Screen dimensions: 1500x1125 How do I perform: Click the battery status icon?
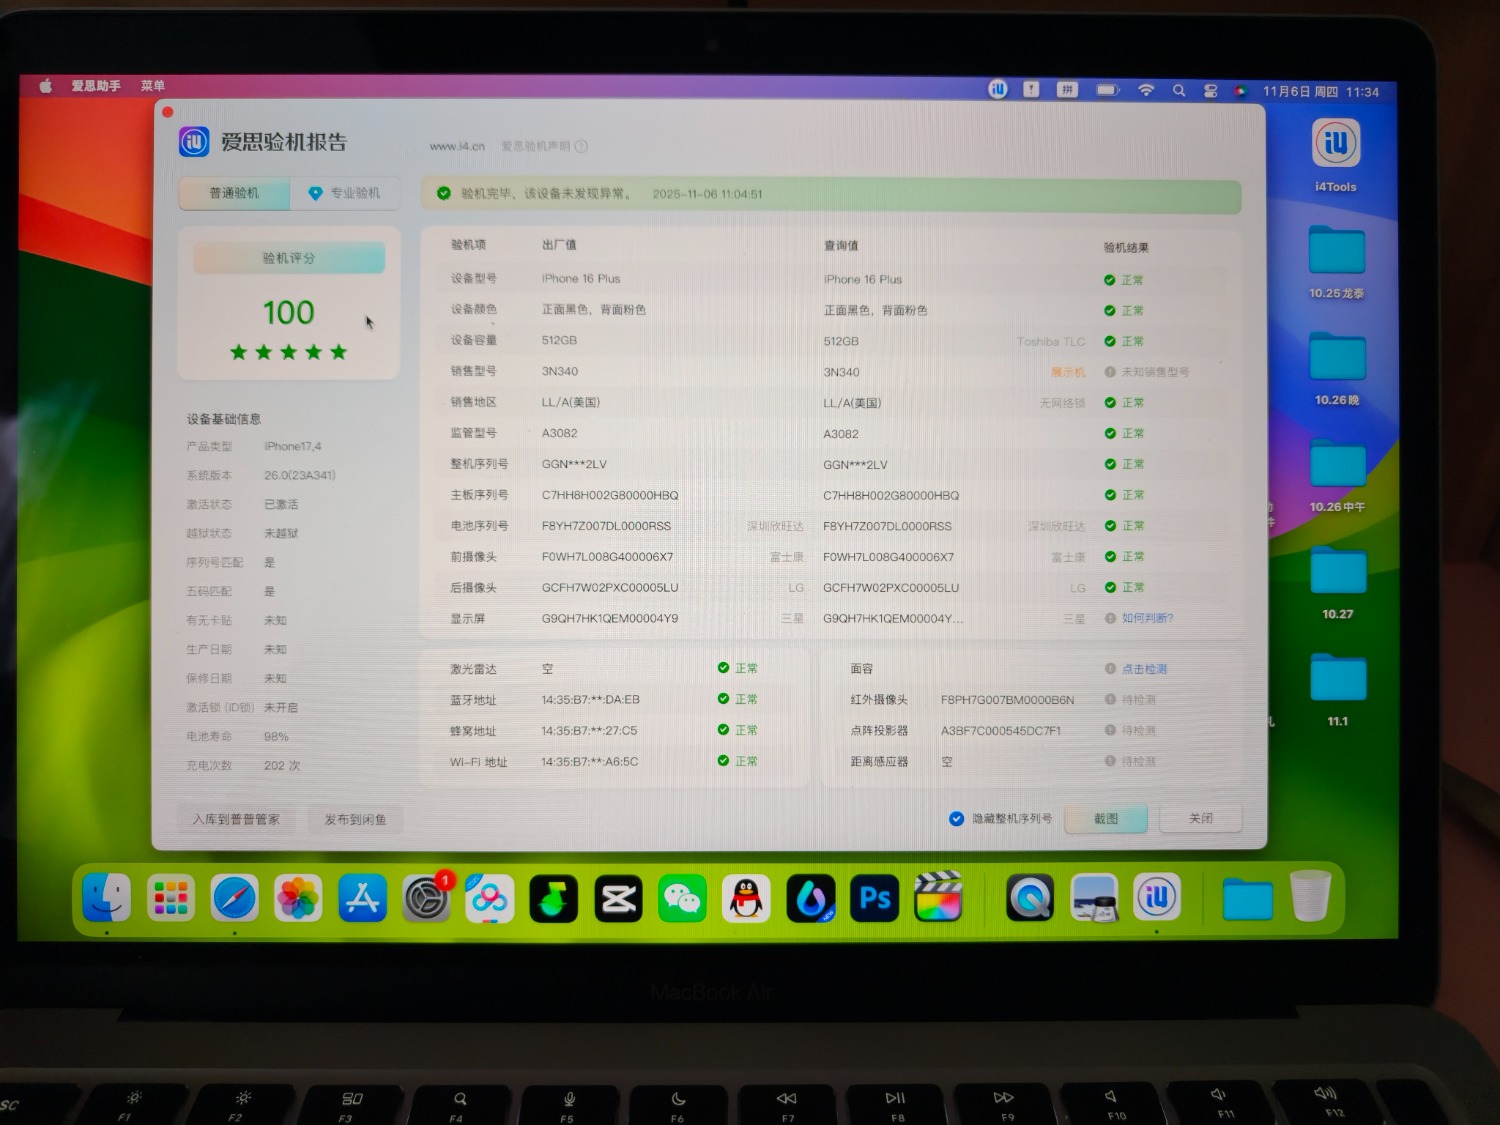1108,90
